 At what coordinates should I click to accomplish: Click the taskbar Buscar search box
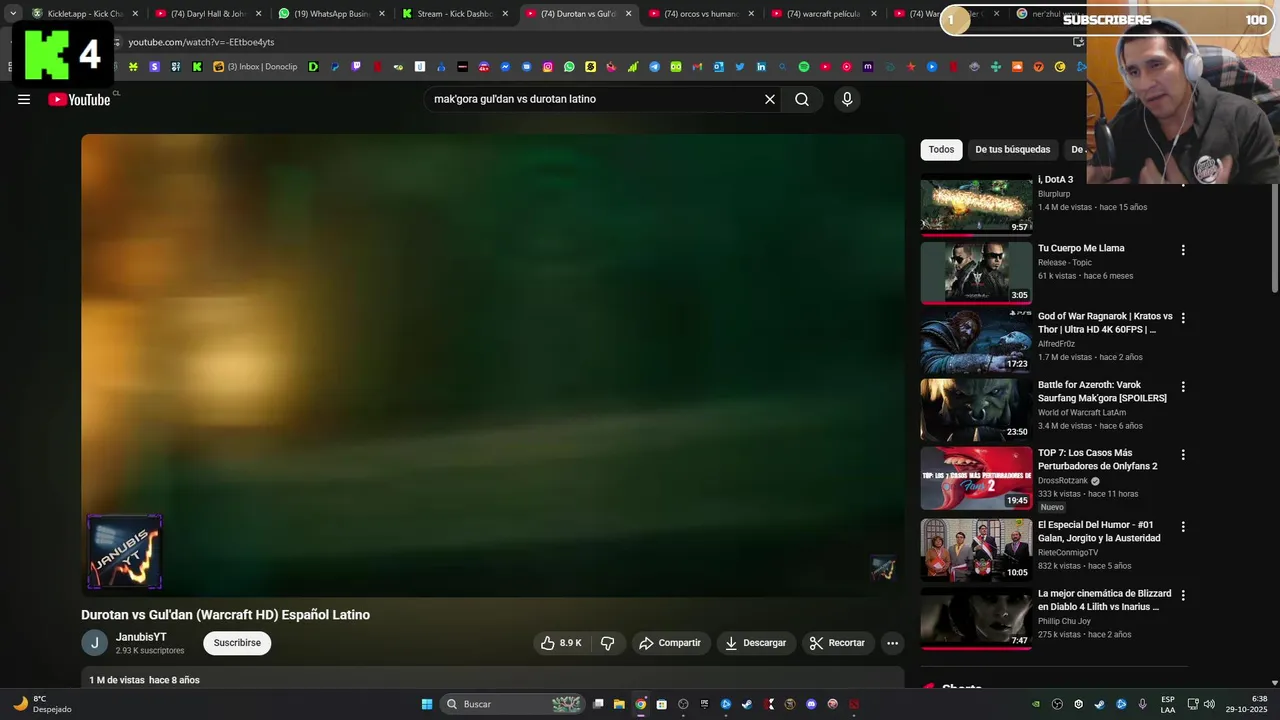514,704
